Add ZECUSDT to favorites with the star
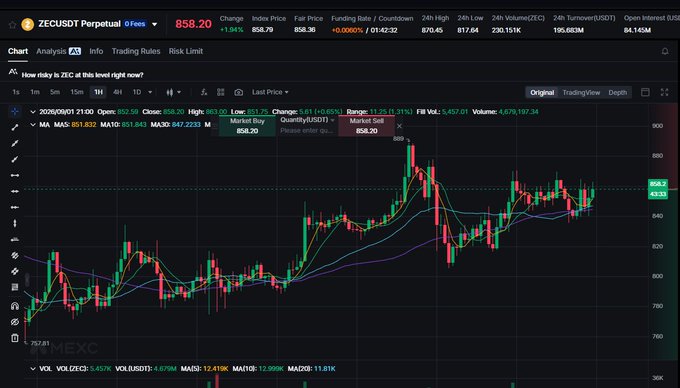Screen dimensions: 680x388 click(x=12, y=24)
